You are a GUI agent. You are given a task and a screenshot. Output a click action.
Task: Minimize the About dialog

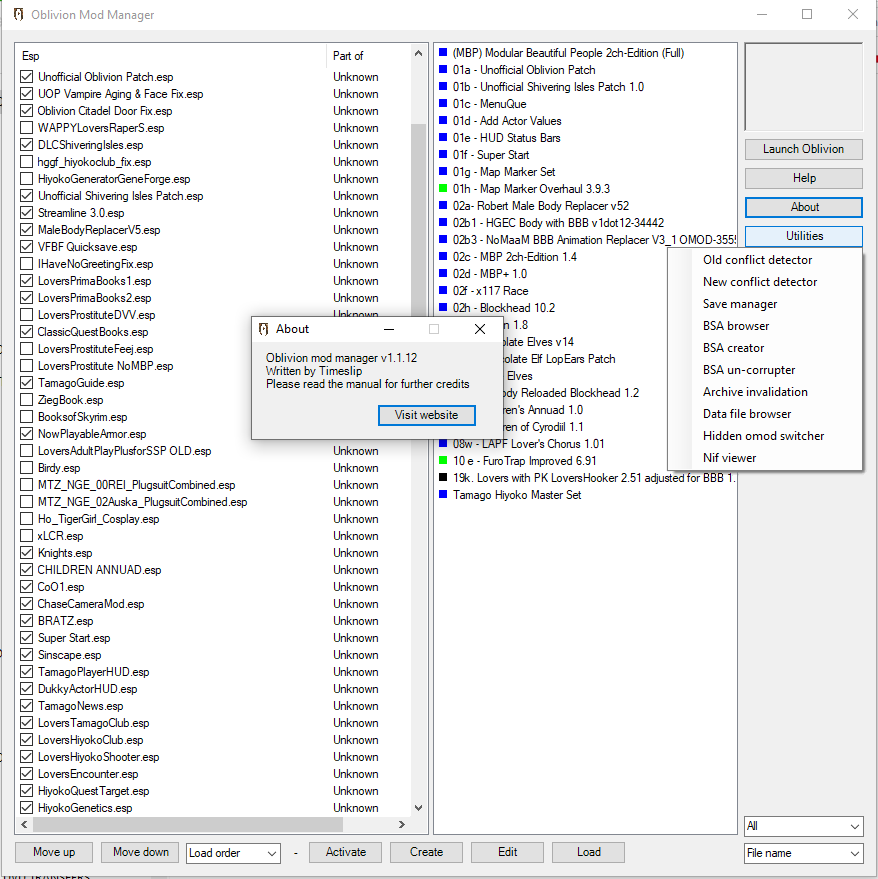point(389,329)
